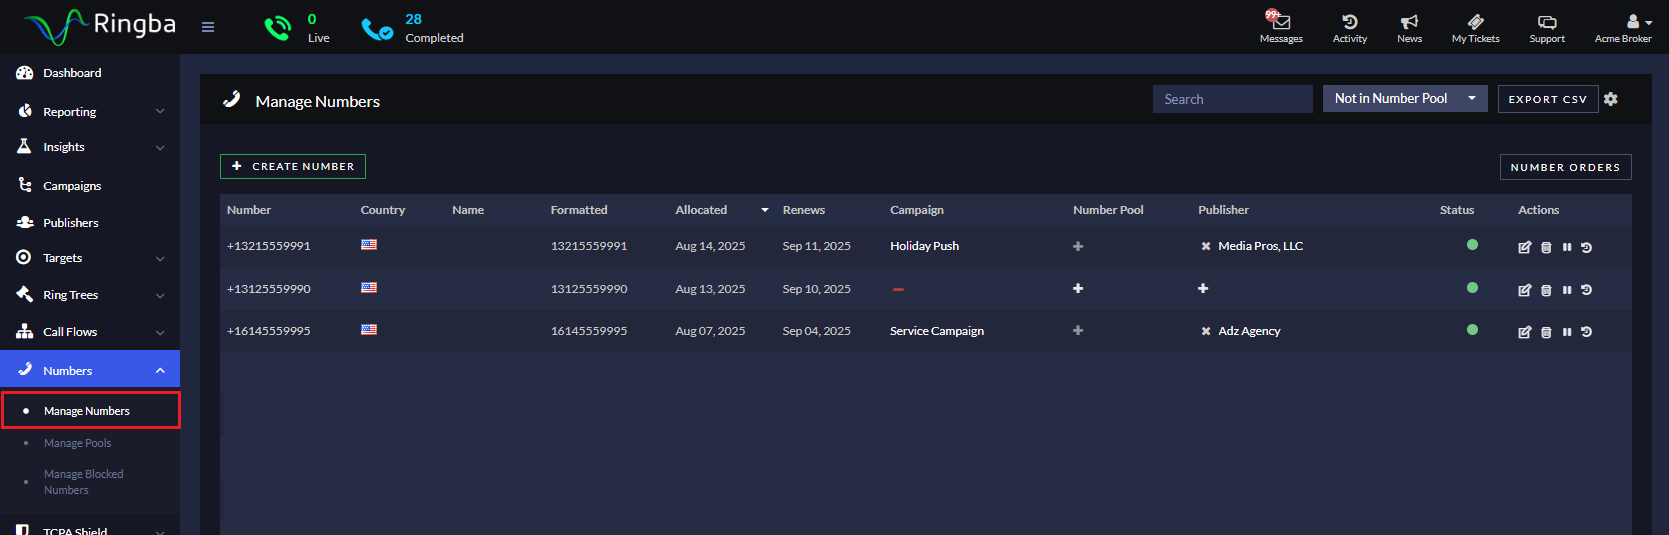Viewport: 1669px width, 535px height.
Task: Open Acme Broker account menu
Action: point(1623,27)
